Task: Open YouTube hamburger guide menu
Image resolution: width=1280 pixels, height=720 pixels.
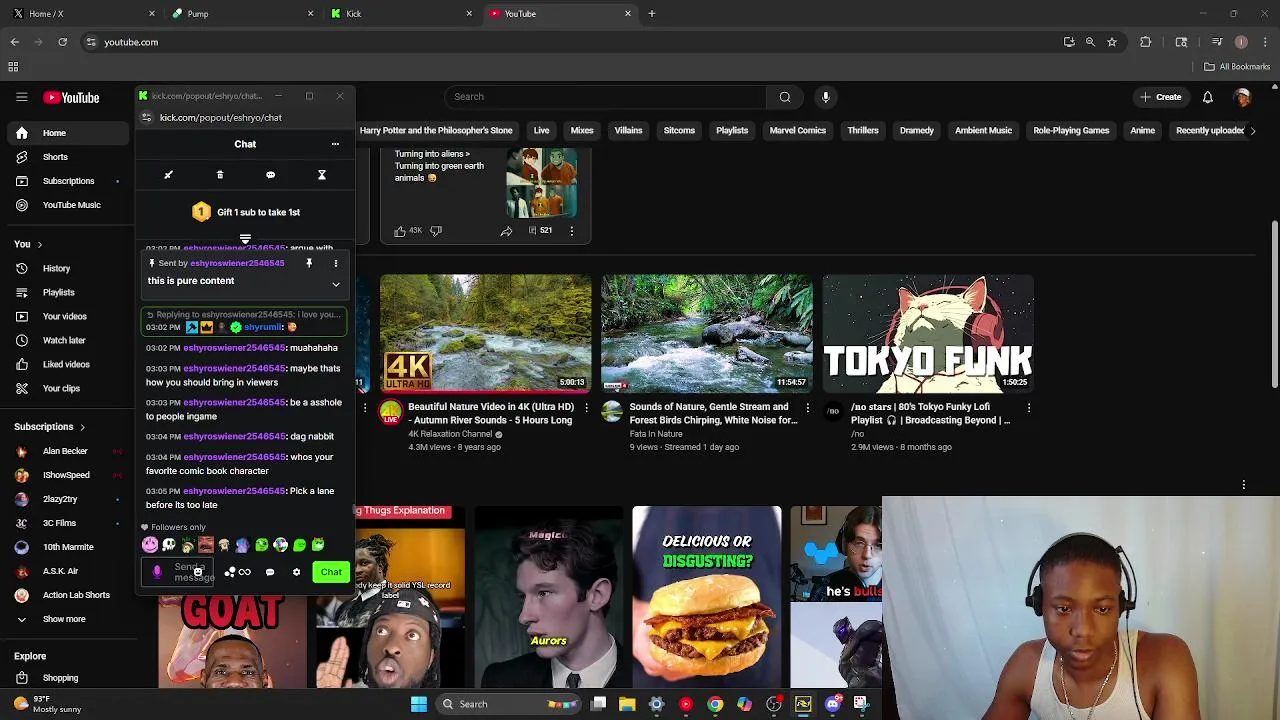Action: coord(21,97)
